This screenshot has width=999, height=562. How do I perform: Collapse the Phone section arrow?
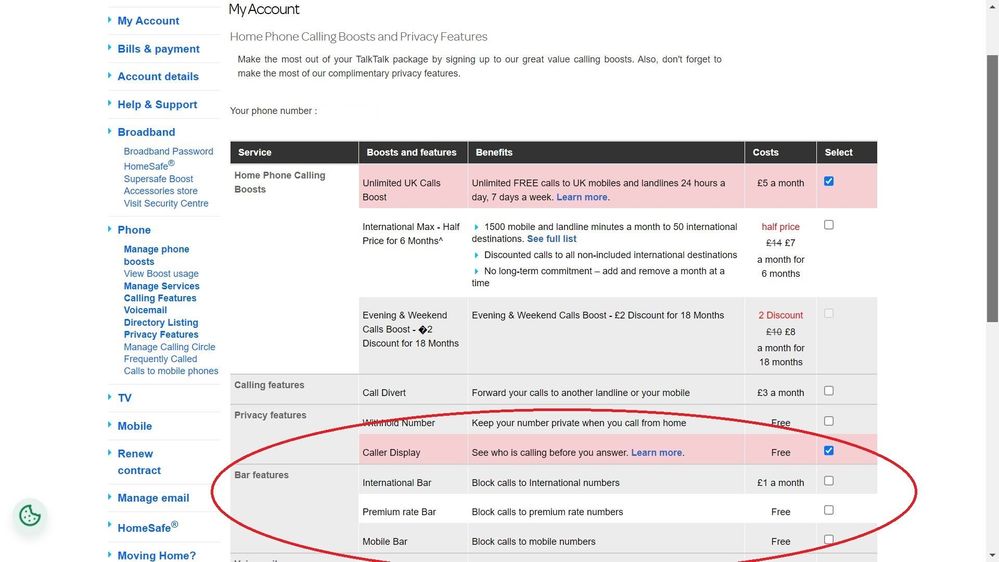click(110, 229)
